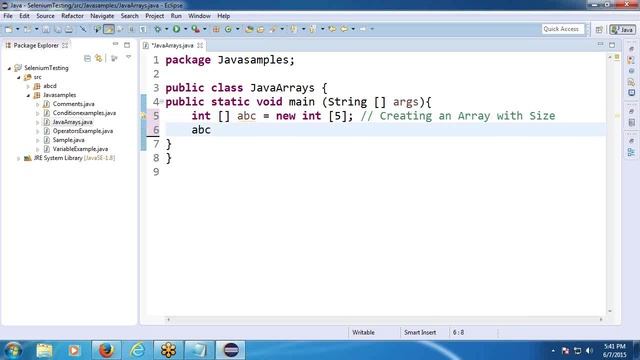
Task: Collapse the SeleniumTesting project node
Action: 9,68
